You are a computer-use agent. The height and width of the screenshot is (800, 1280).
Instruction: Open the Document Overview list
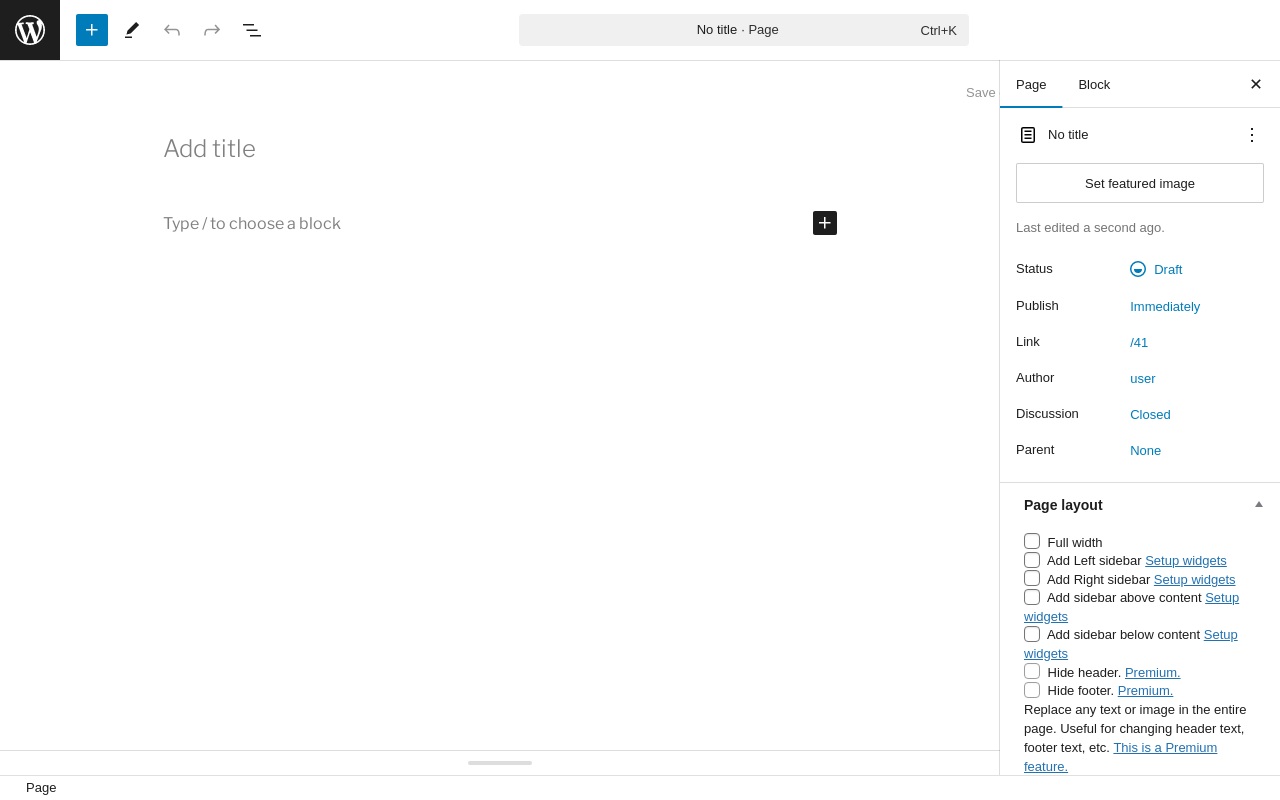(252, 30)
